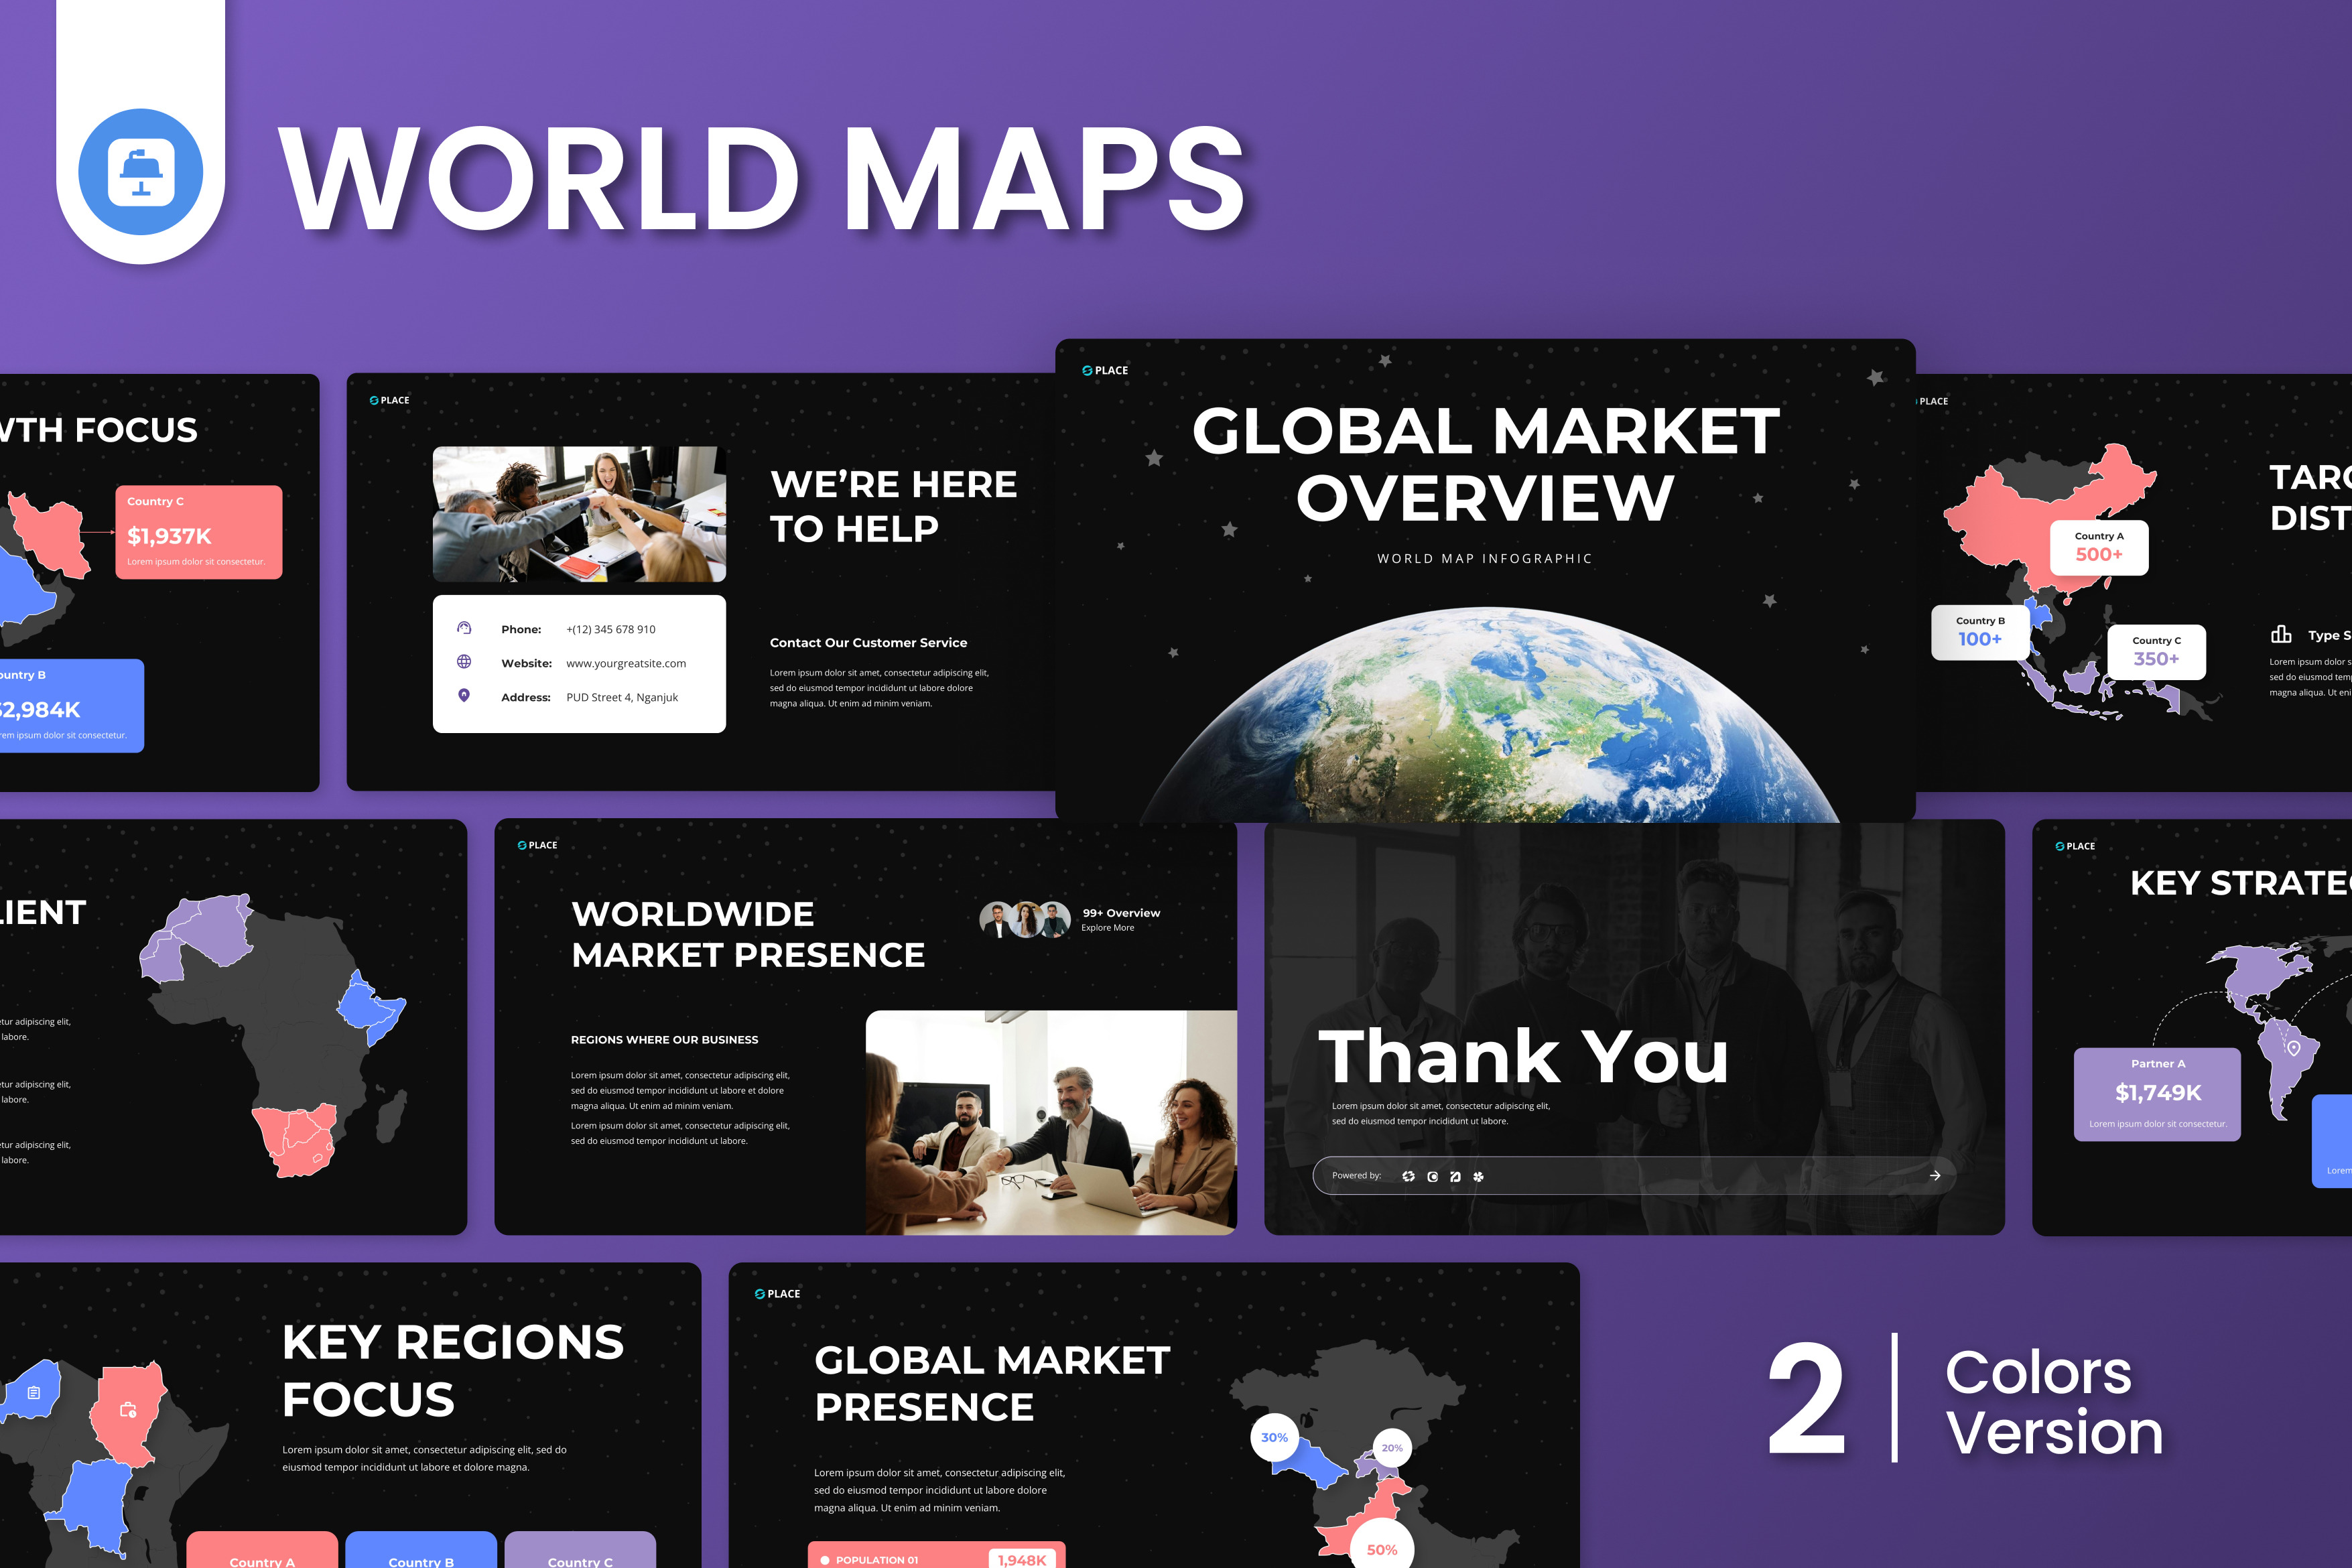Click the website globe icon
Screen dimensions: 2352x1568
464,662
